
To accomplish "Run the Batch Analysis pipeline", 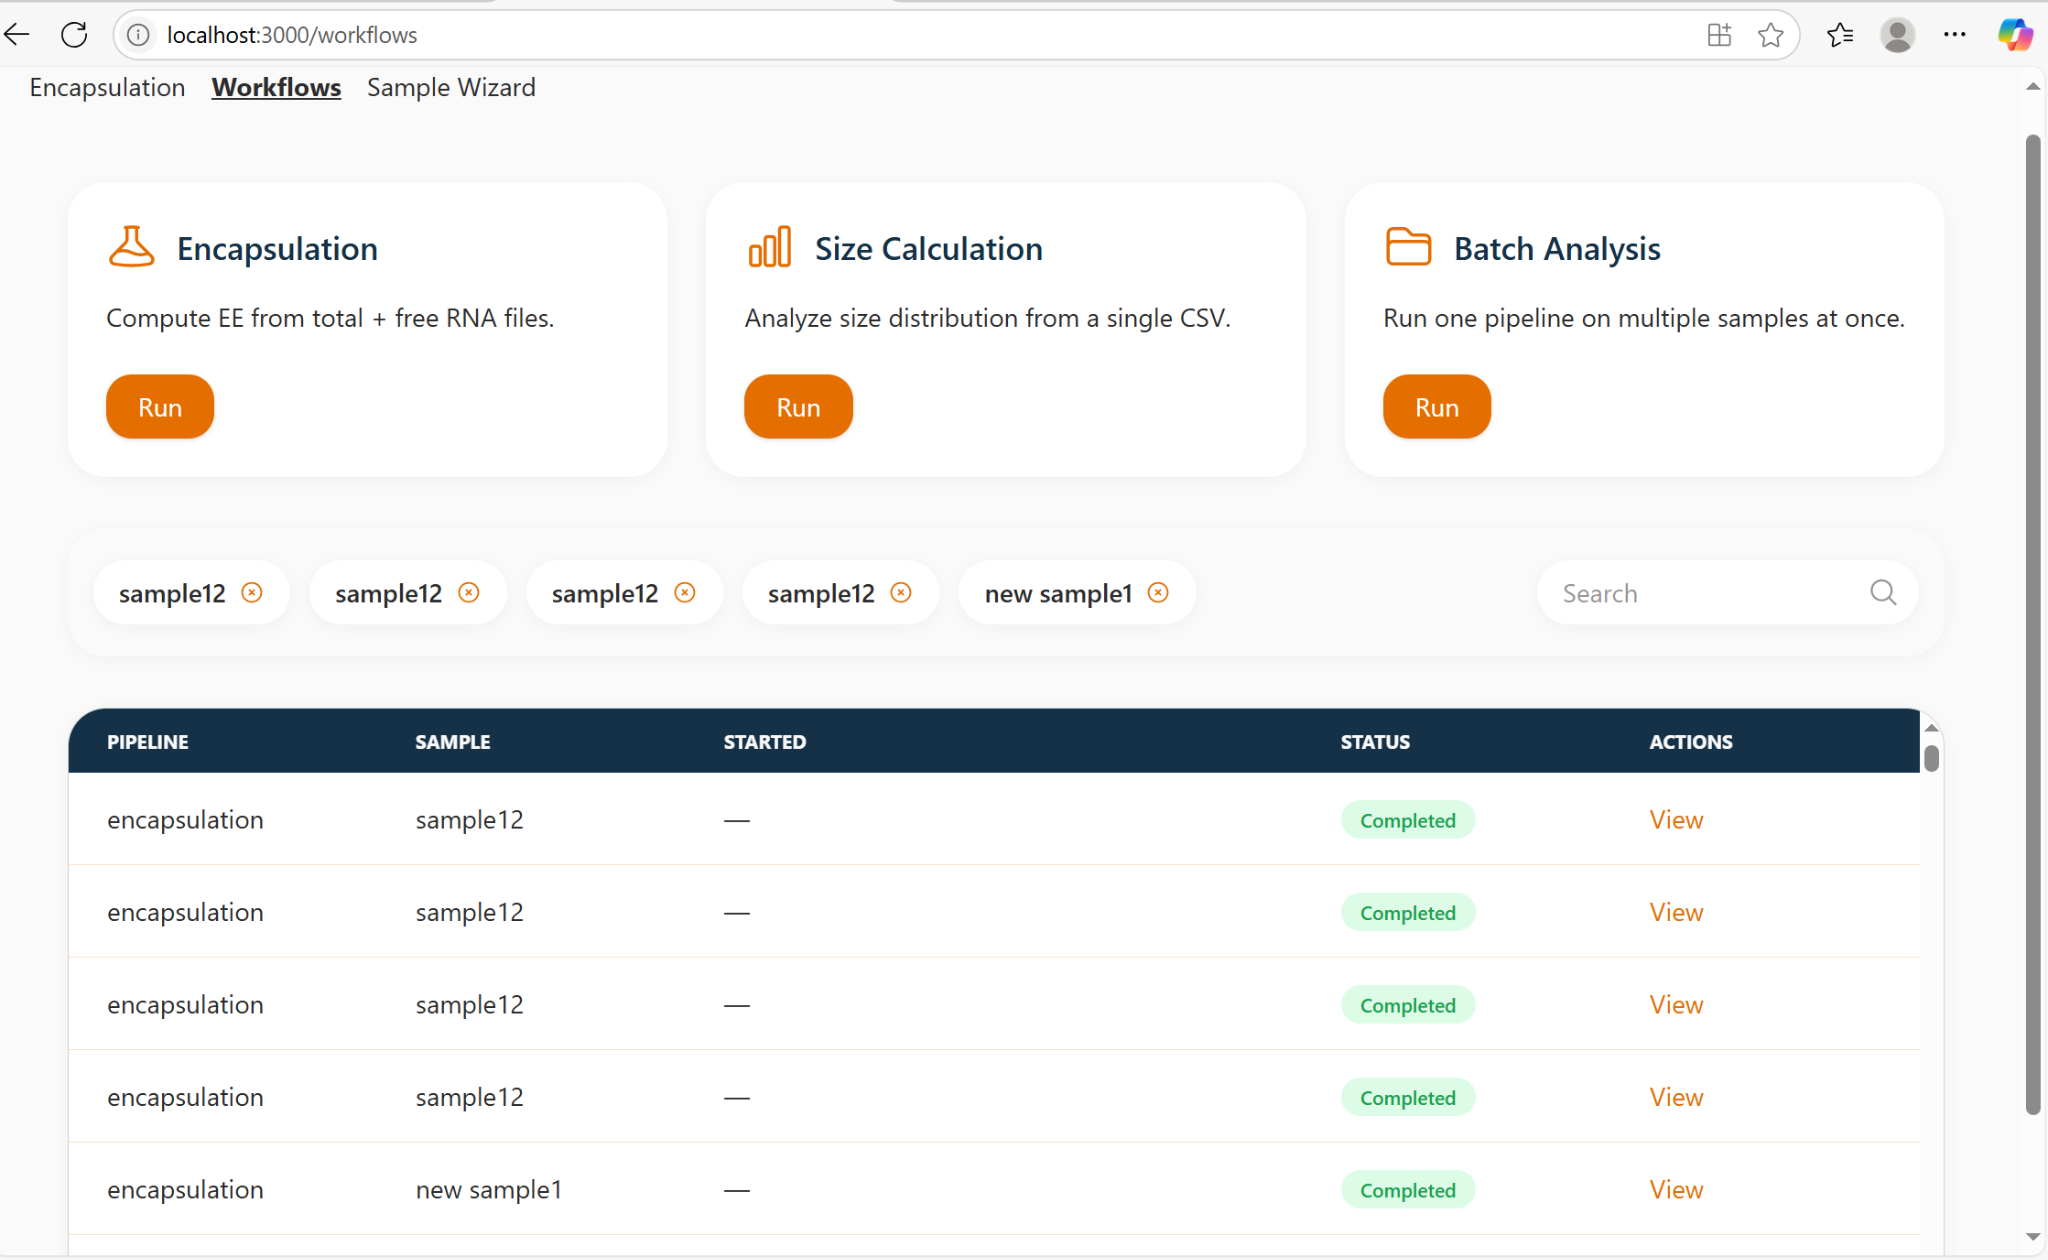I will [x=1435, y=406].
